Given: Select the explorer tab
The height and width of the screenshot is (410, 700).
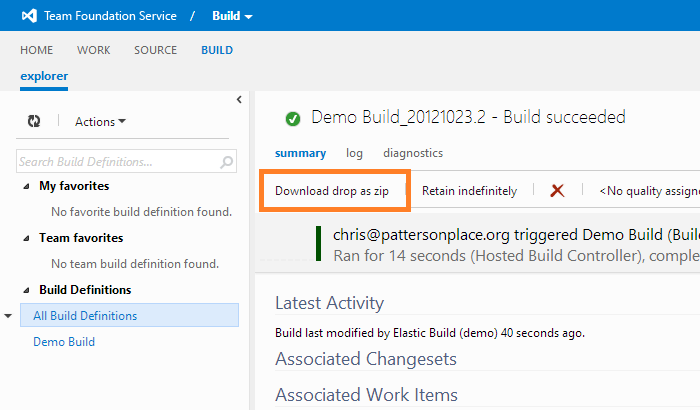Looking at the screenshot, I should (44, 76).
